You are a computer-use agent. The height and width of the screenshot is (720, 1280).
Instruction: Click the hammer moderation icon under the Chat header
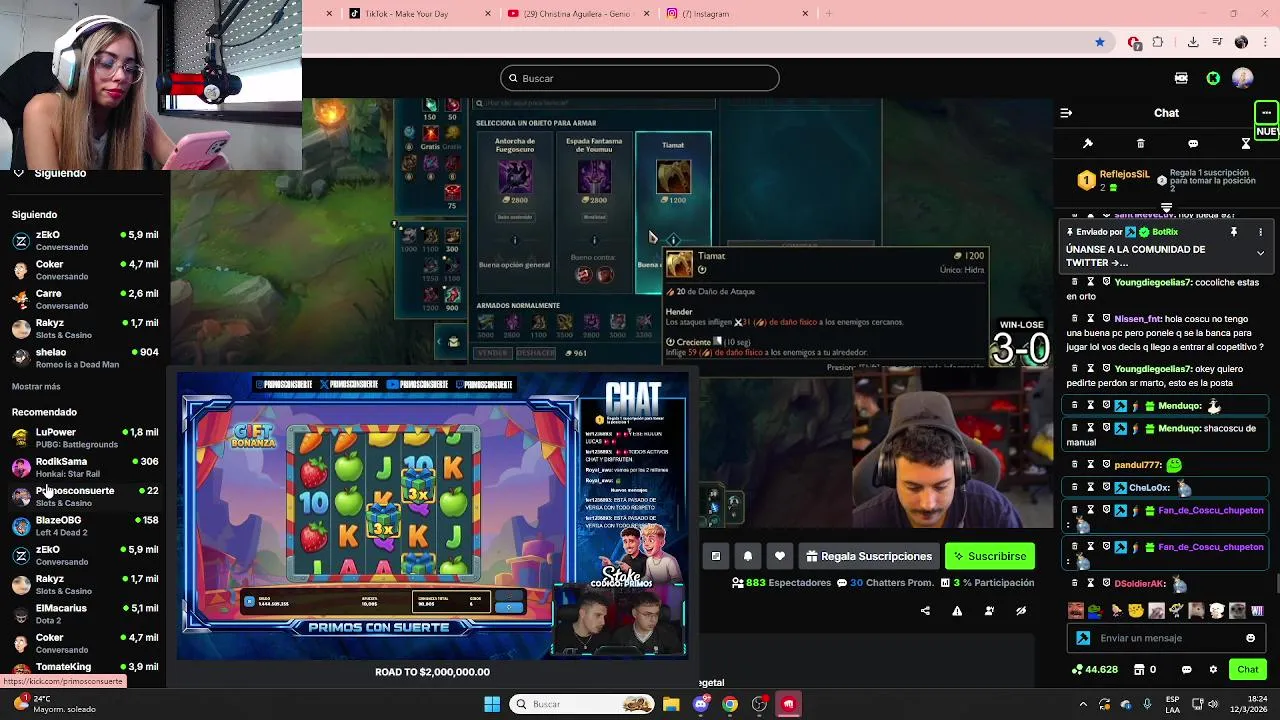(x=1088, y=144)
